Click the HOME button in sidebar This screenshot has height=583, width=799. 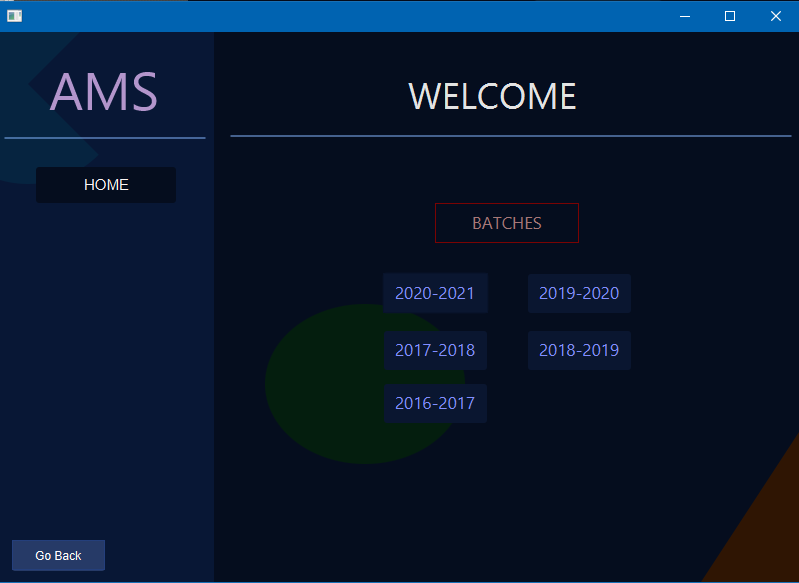pos(106,184)
